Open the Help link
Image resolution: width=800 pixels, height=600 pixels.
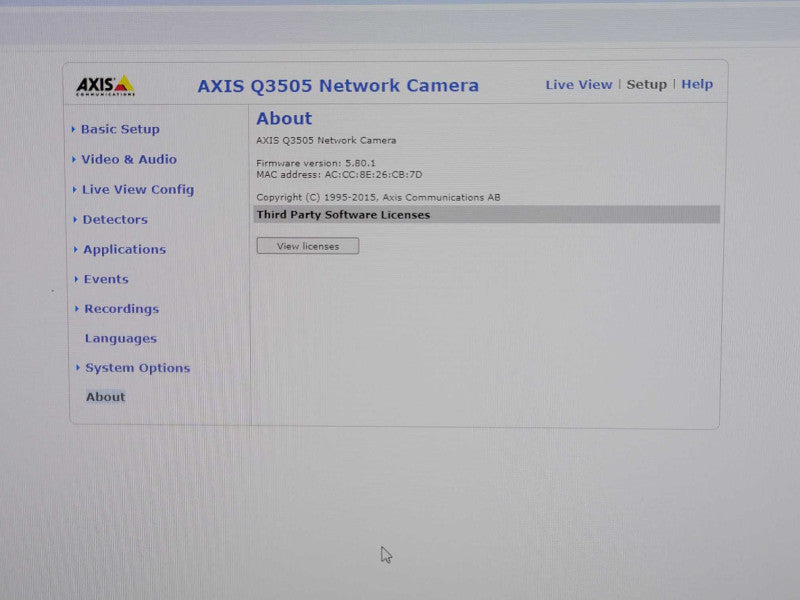coord(697,84)
